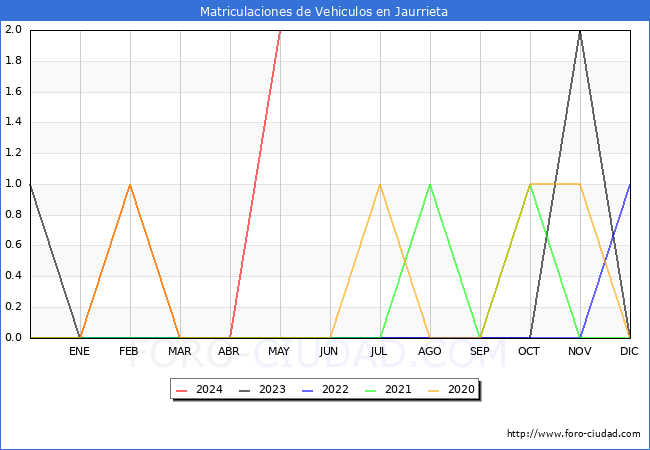The width and height of the screenshot is (650, 450).
Task: Click the AGO month axis label
Action: 429,351
